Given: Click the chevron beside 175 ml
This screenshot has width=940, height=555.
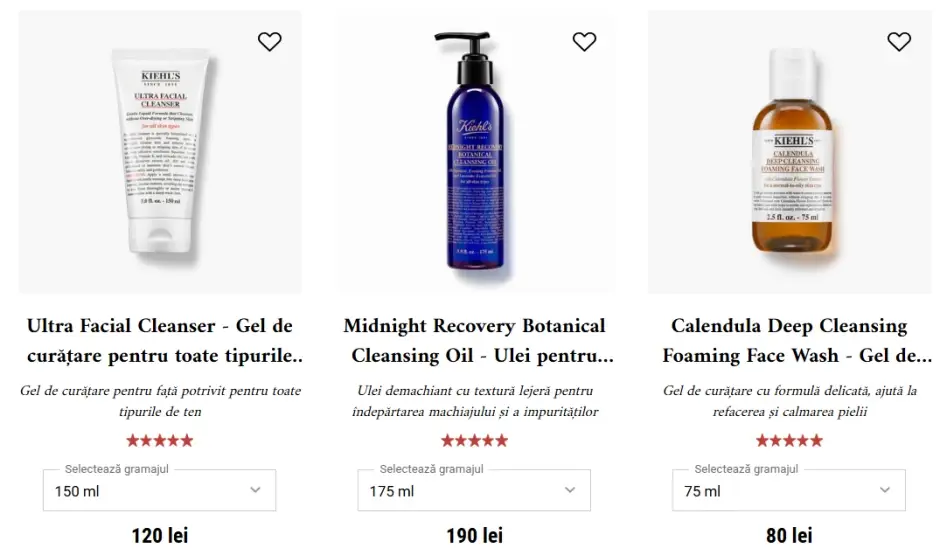Looking at the screenshot, I should tap(570, 490).
